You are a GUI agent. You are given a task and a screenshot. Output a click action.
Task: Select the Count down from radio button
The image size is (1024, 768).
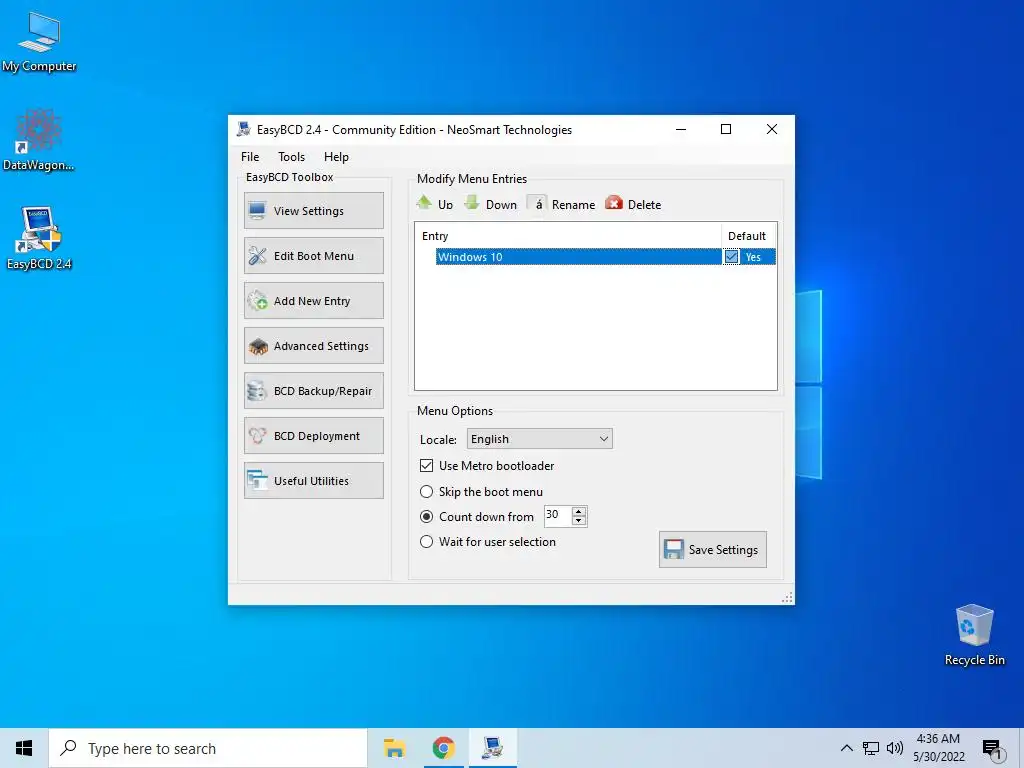click(426, 517)
